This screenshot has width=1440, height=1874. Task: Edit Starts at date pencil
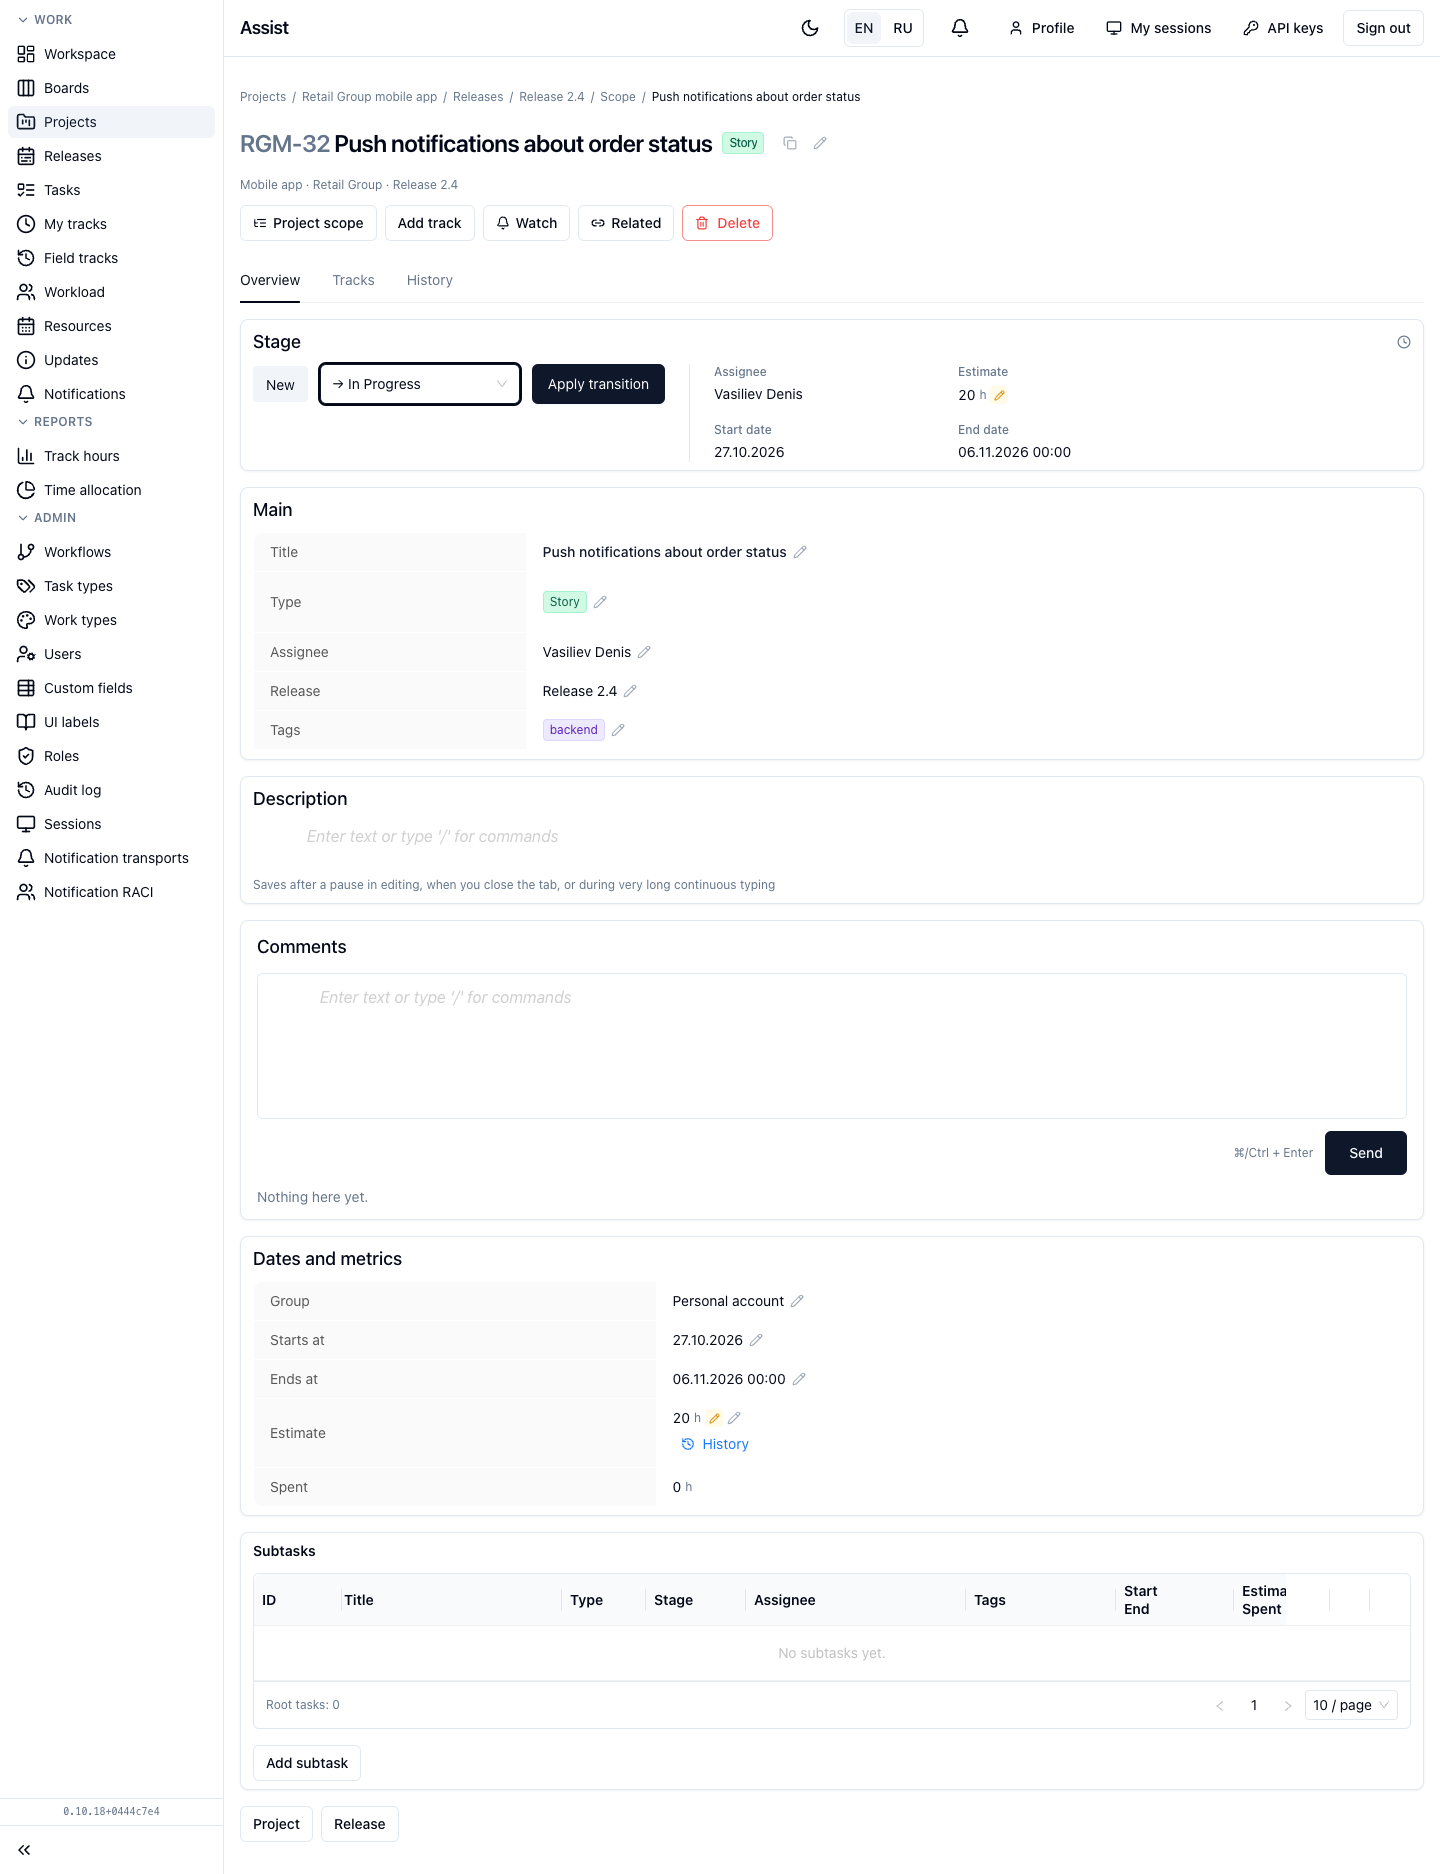(756, 1340)
